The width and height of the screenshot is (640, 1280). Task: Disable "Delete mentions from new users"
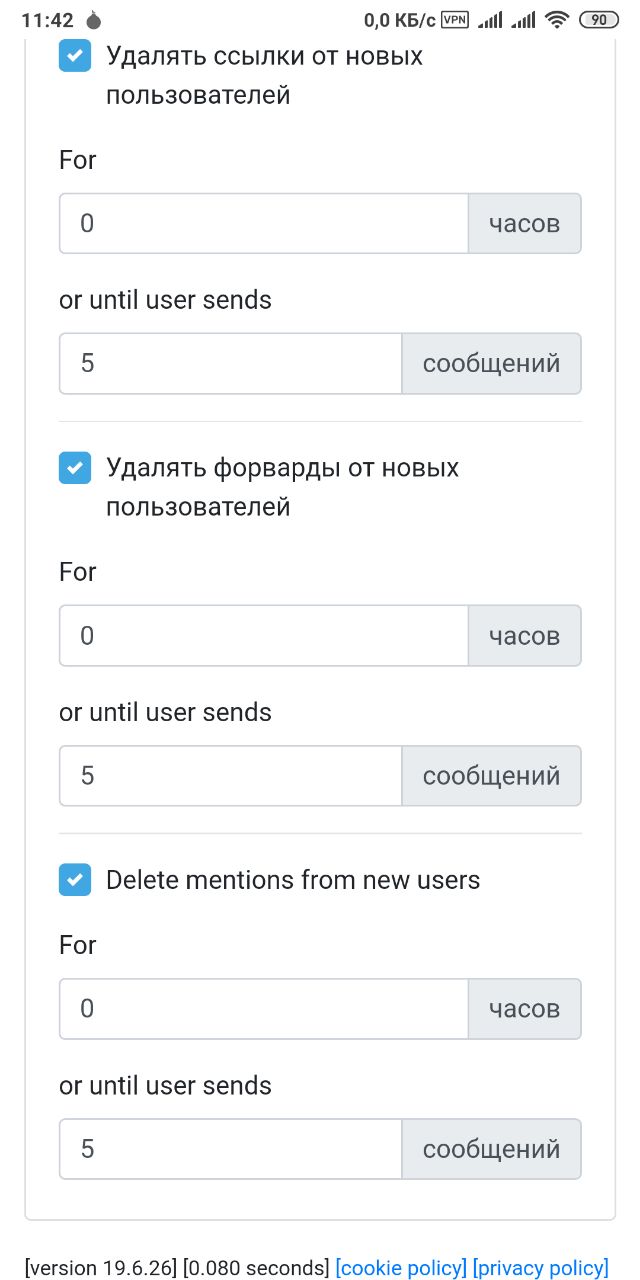pyautogui.click(x=75, y=880)
